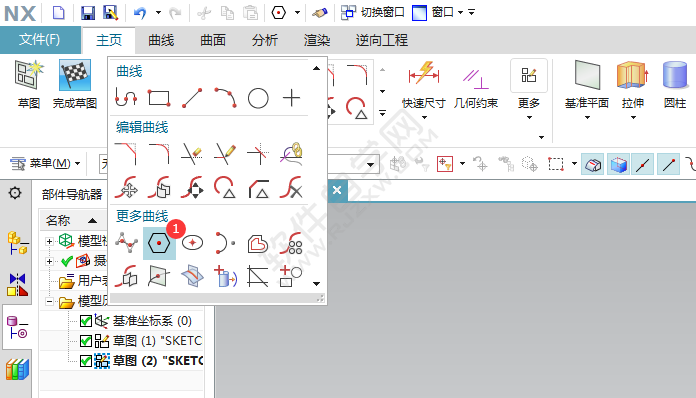Toggle the 草图 (2) SKETCH checkbox
696x398 pixels.
pos(86,361)
